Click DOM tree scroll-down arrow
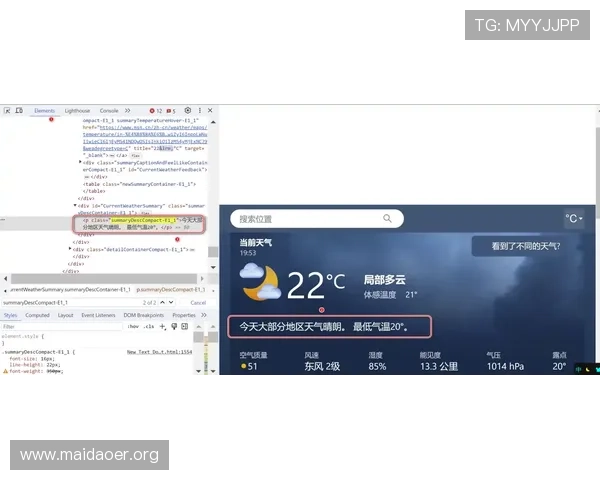Screen dimensions: 600x480 (x=213, y=267)
